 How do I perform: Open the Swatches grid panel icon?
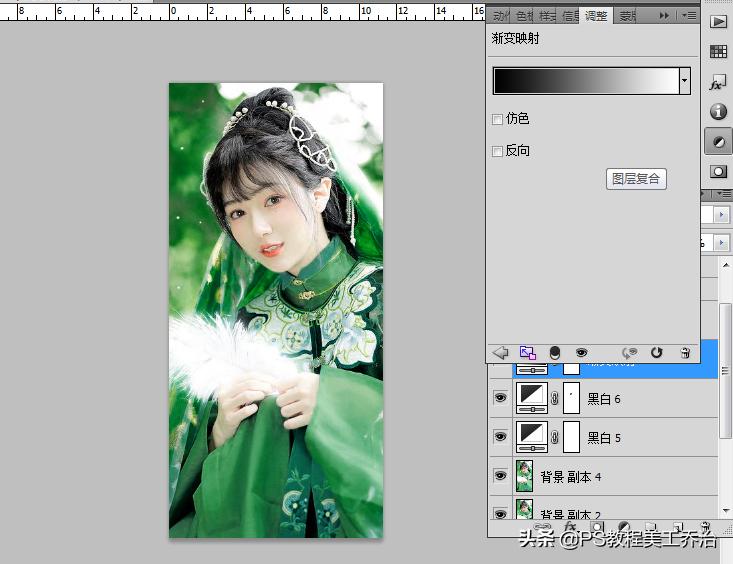(x=718, y=51)
